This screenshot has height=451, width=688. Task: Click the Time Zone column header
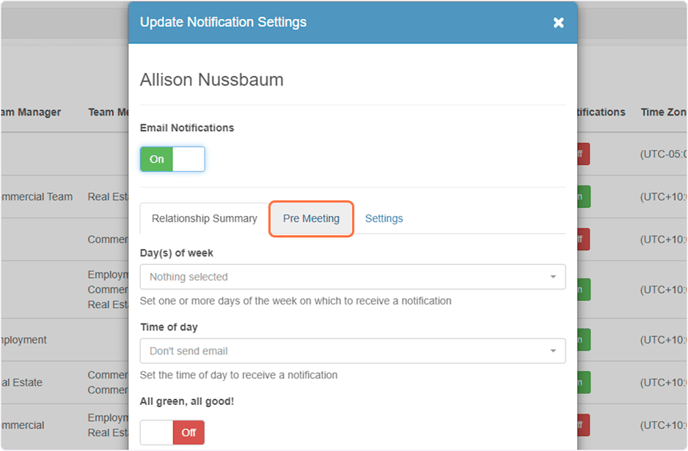(x=663, y=112)
